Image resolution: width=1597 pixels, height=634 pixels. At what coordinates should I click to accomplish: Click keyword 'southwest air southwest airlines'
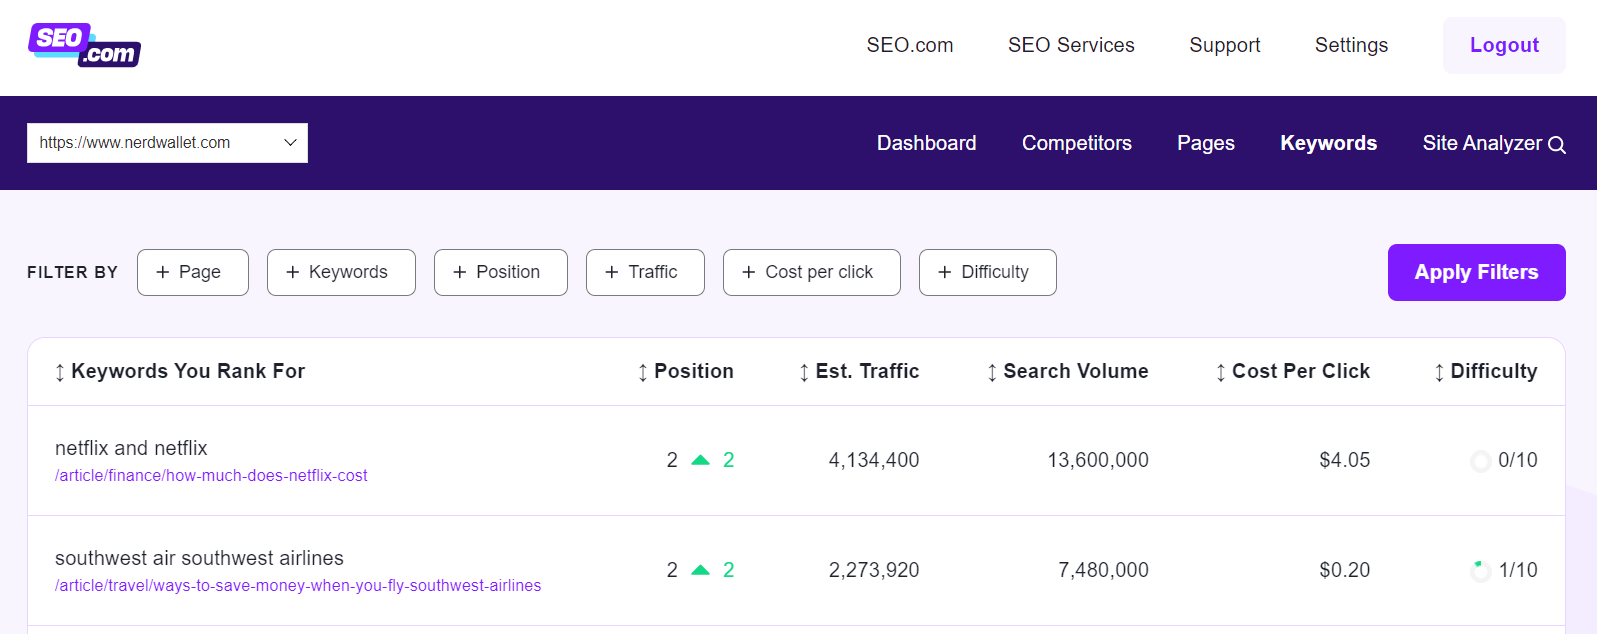199,558
